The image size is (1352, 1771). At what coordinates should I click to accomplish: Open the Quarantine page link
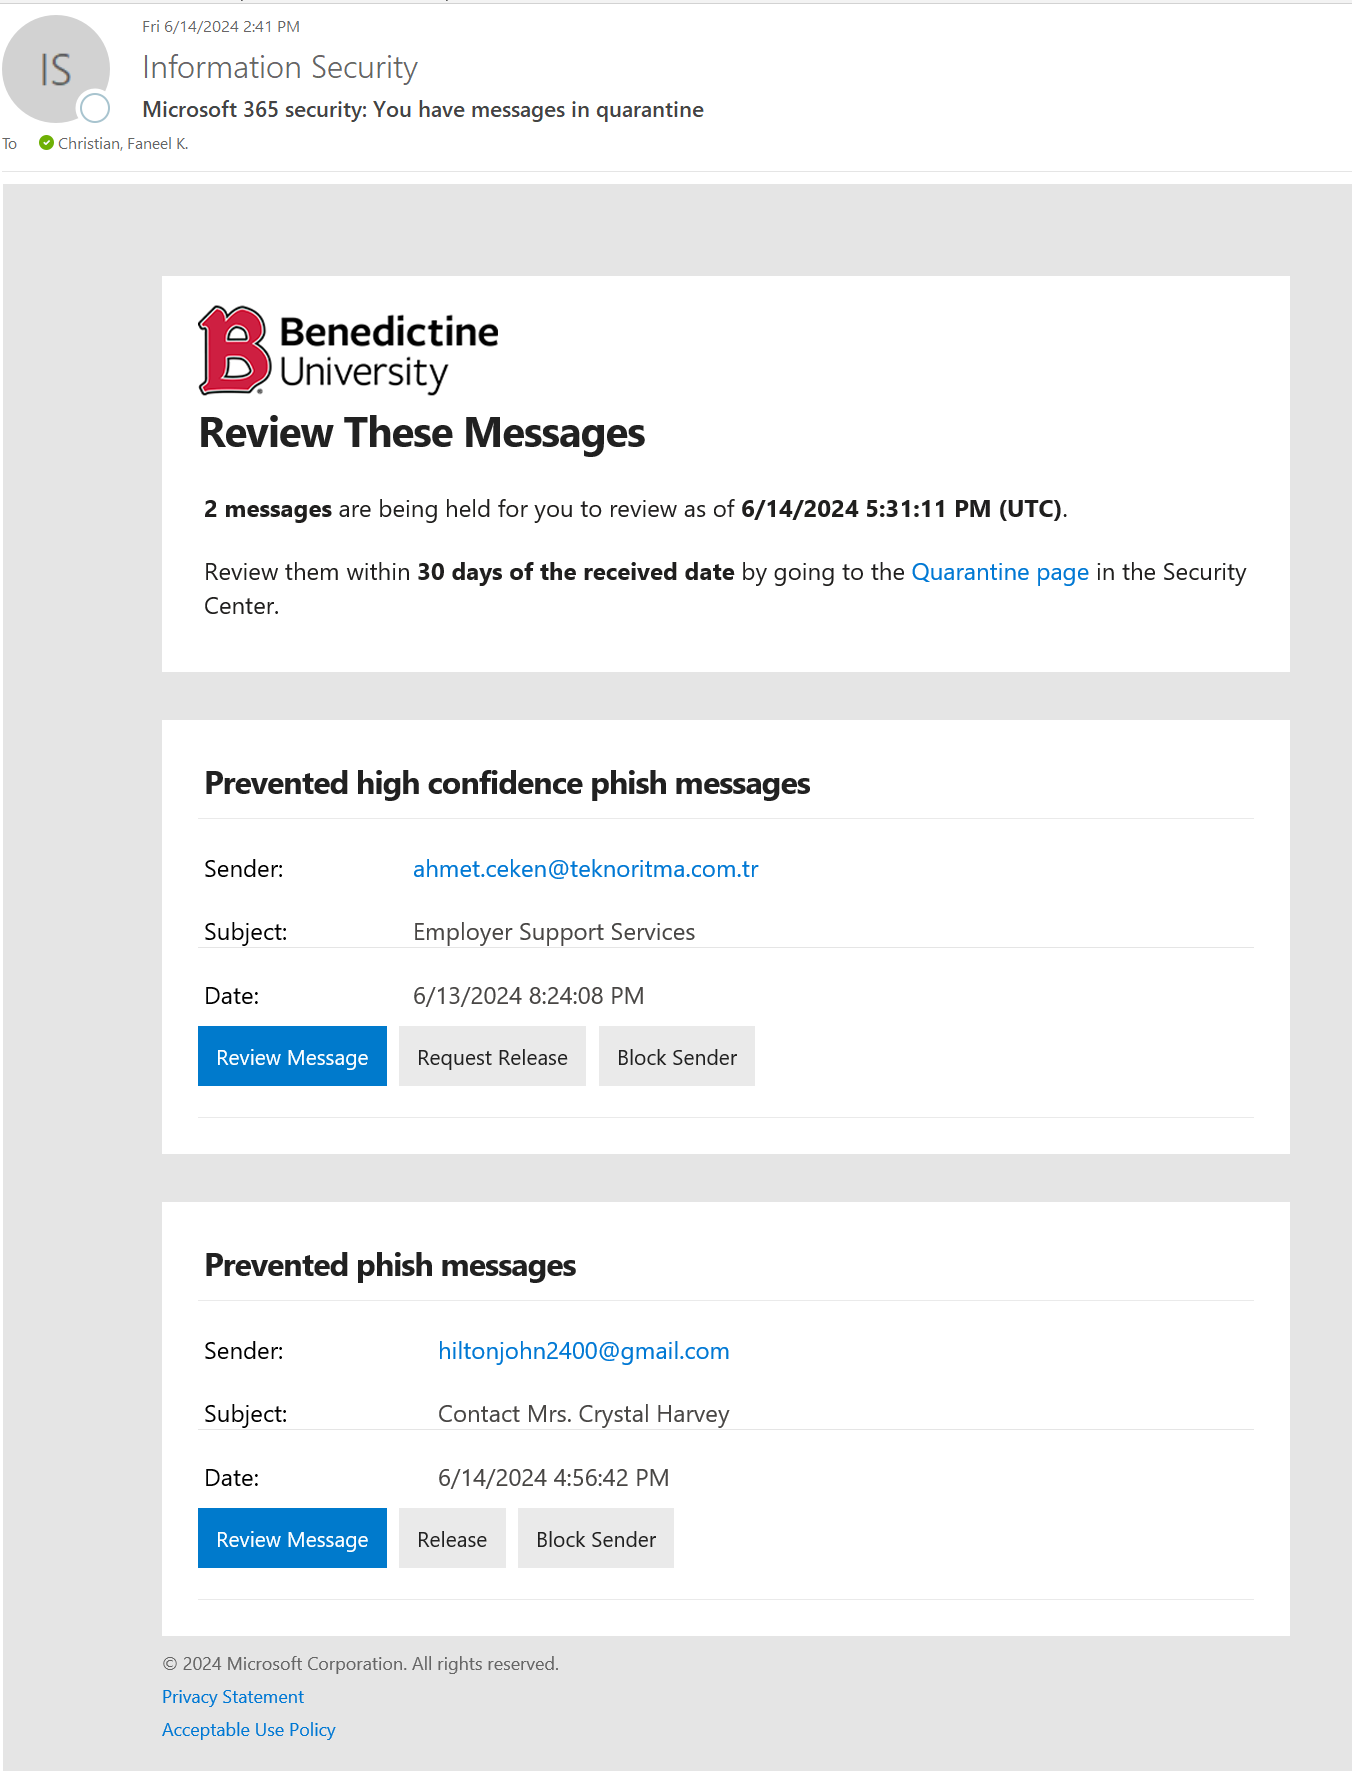[x=999, y=572]
